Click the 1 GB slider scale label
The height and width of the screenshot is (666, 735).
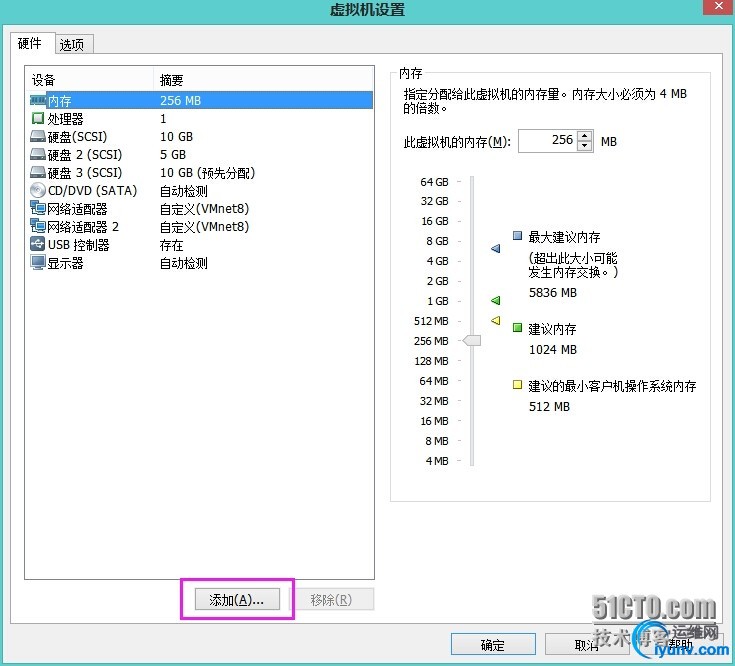tap(438, 300)
